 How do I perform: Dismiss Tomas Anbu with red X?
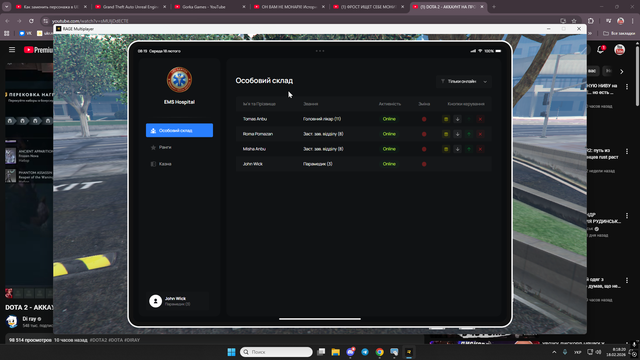coord(480,119)
